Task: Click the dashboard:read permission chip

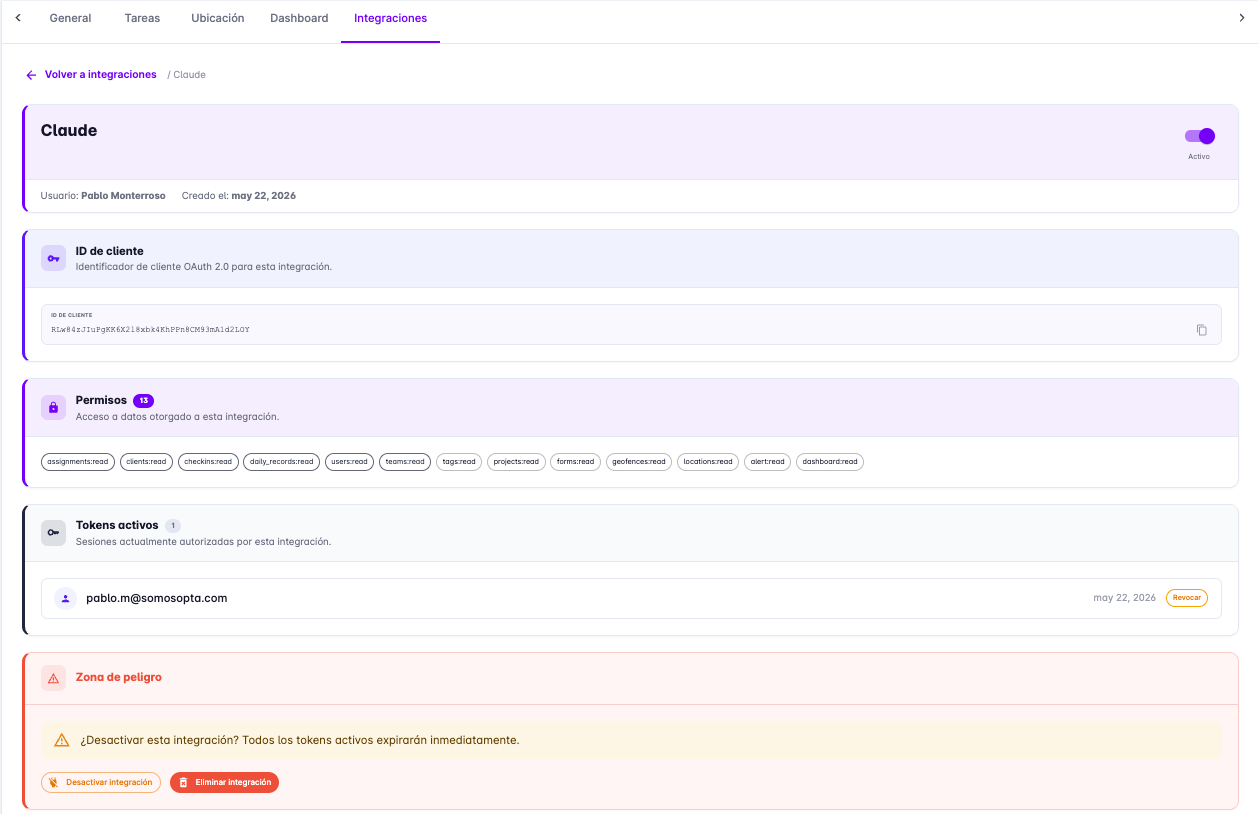Action: pyautogui.click(x=830, y=462)
